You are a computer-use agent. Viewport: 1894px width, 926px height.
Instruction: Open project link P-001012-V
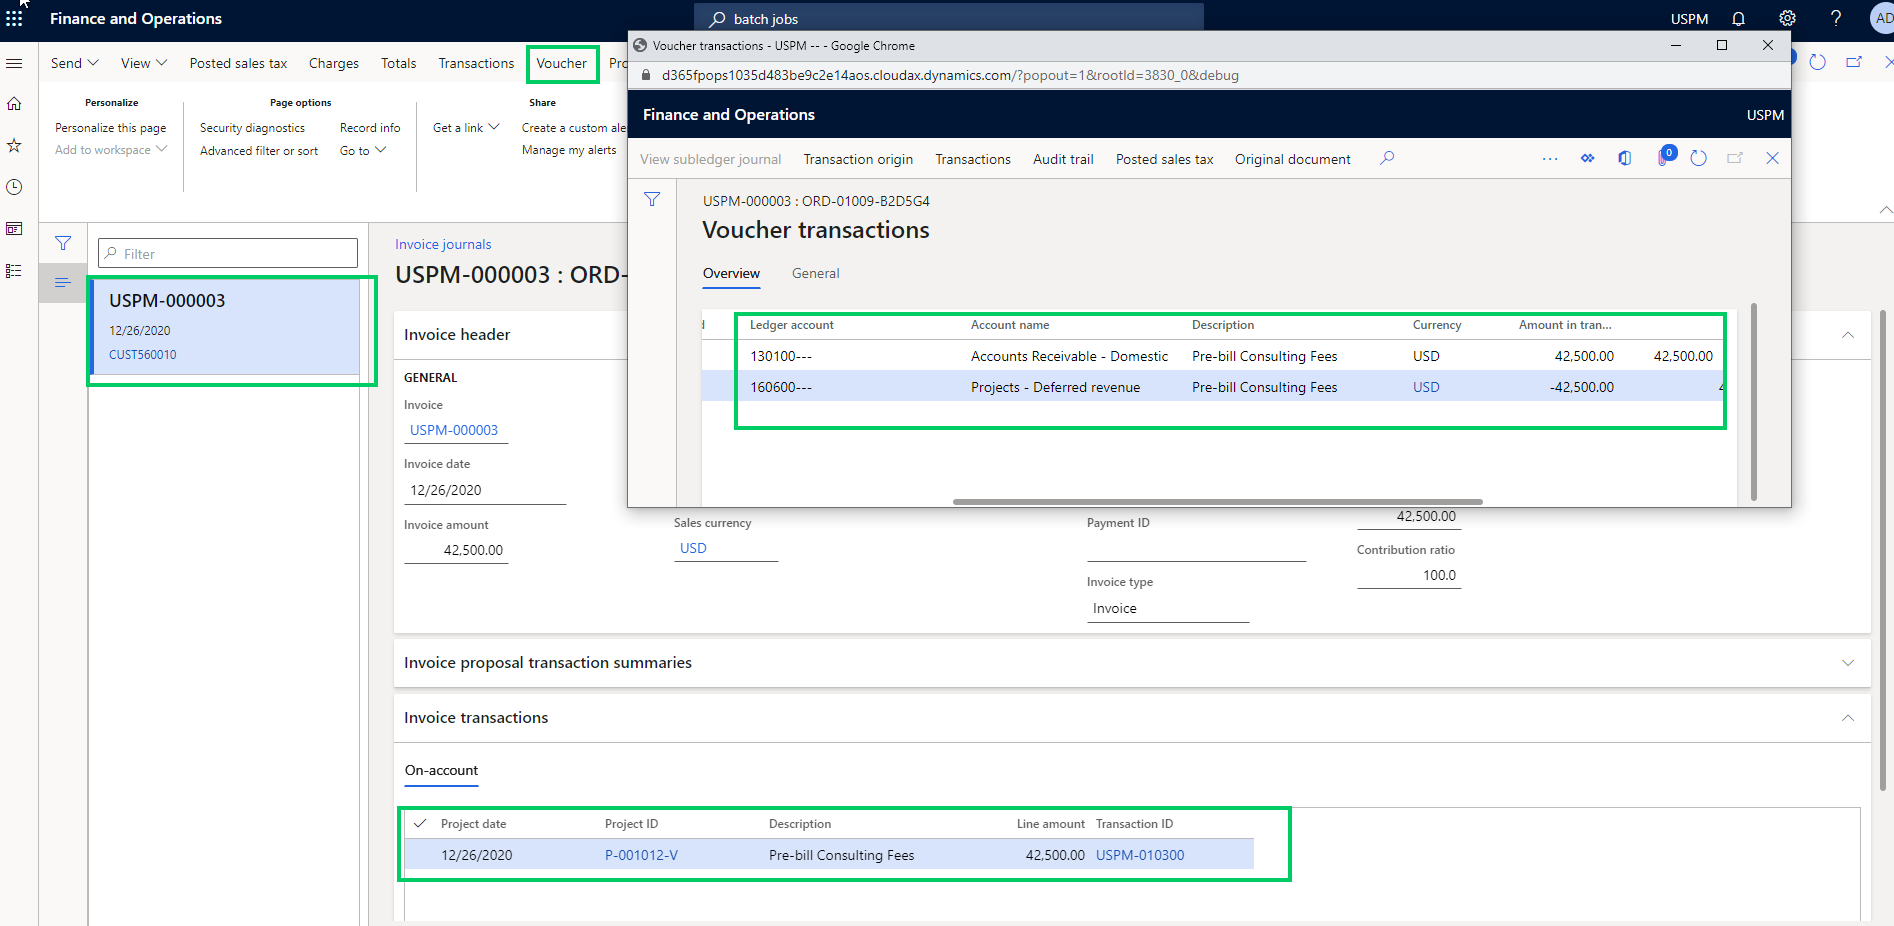[x=641, y=855]
